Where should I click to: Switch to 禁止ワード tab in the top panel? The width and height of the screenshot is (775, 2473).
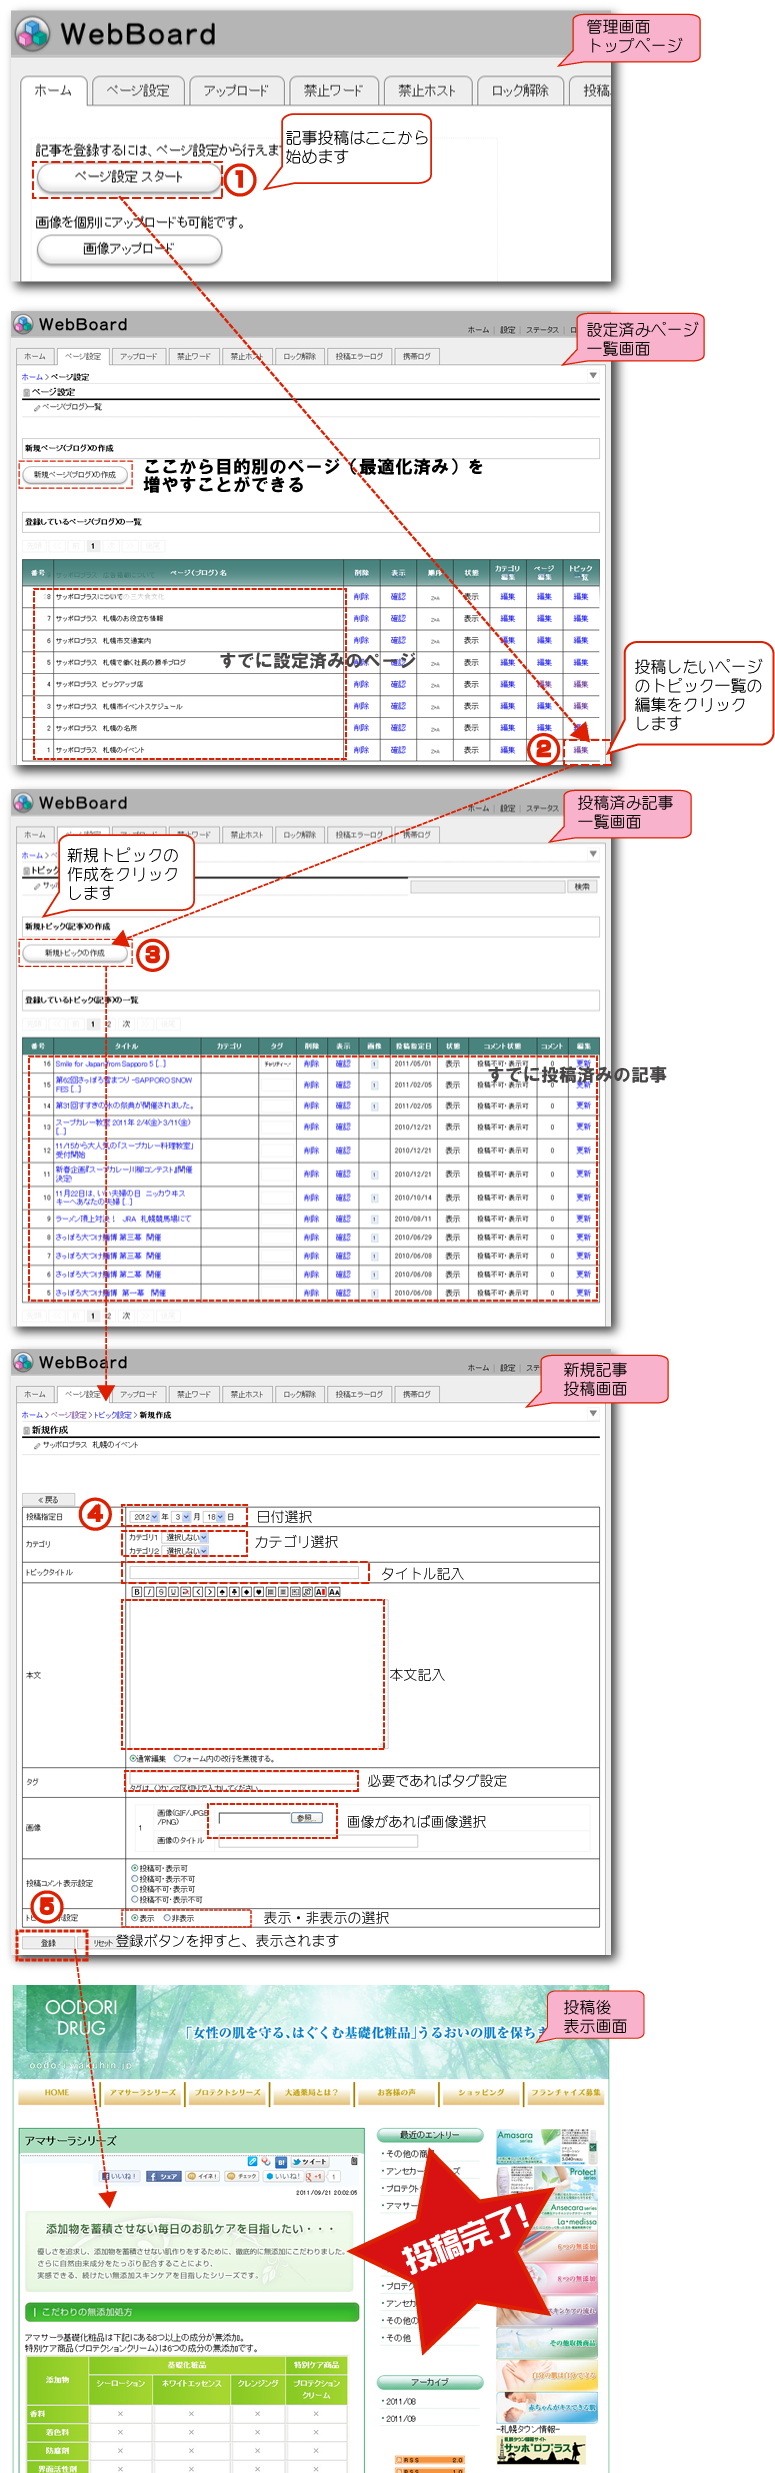tap(333, 91)
